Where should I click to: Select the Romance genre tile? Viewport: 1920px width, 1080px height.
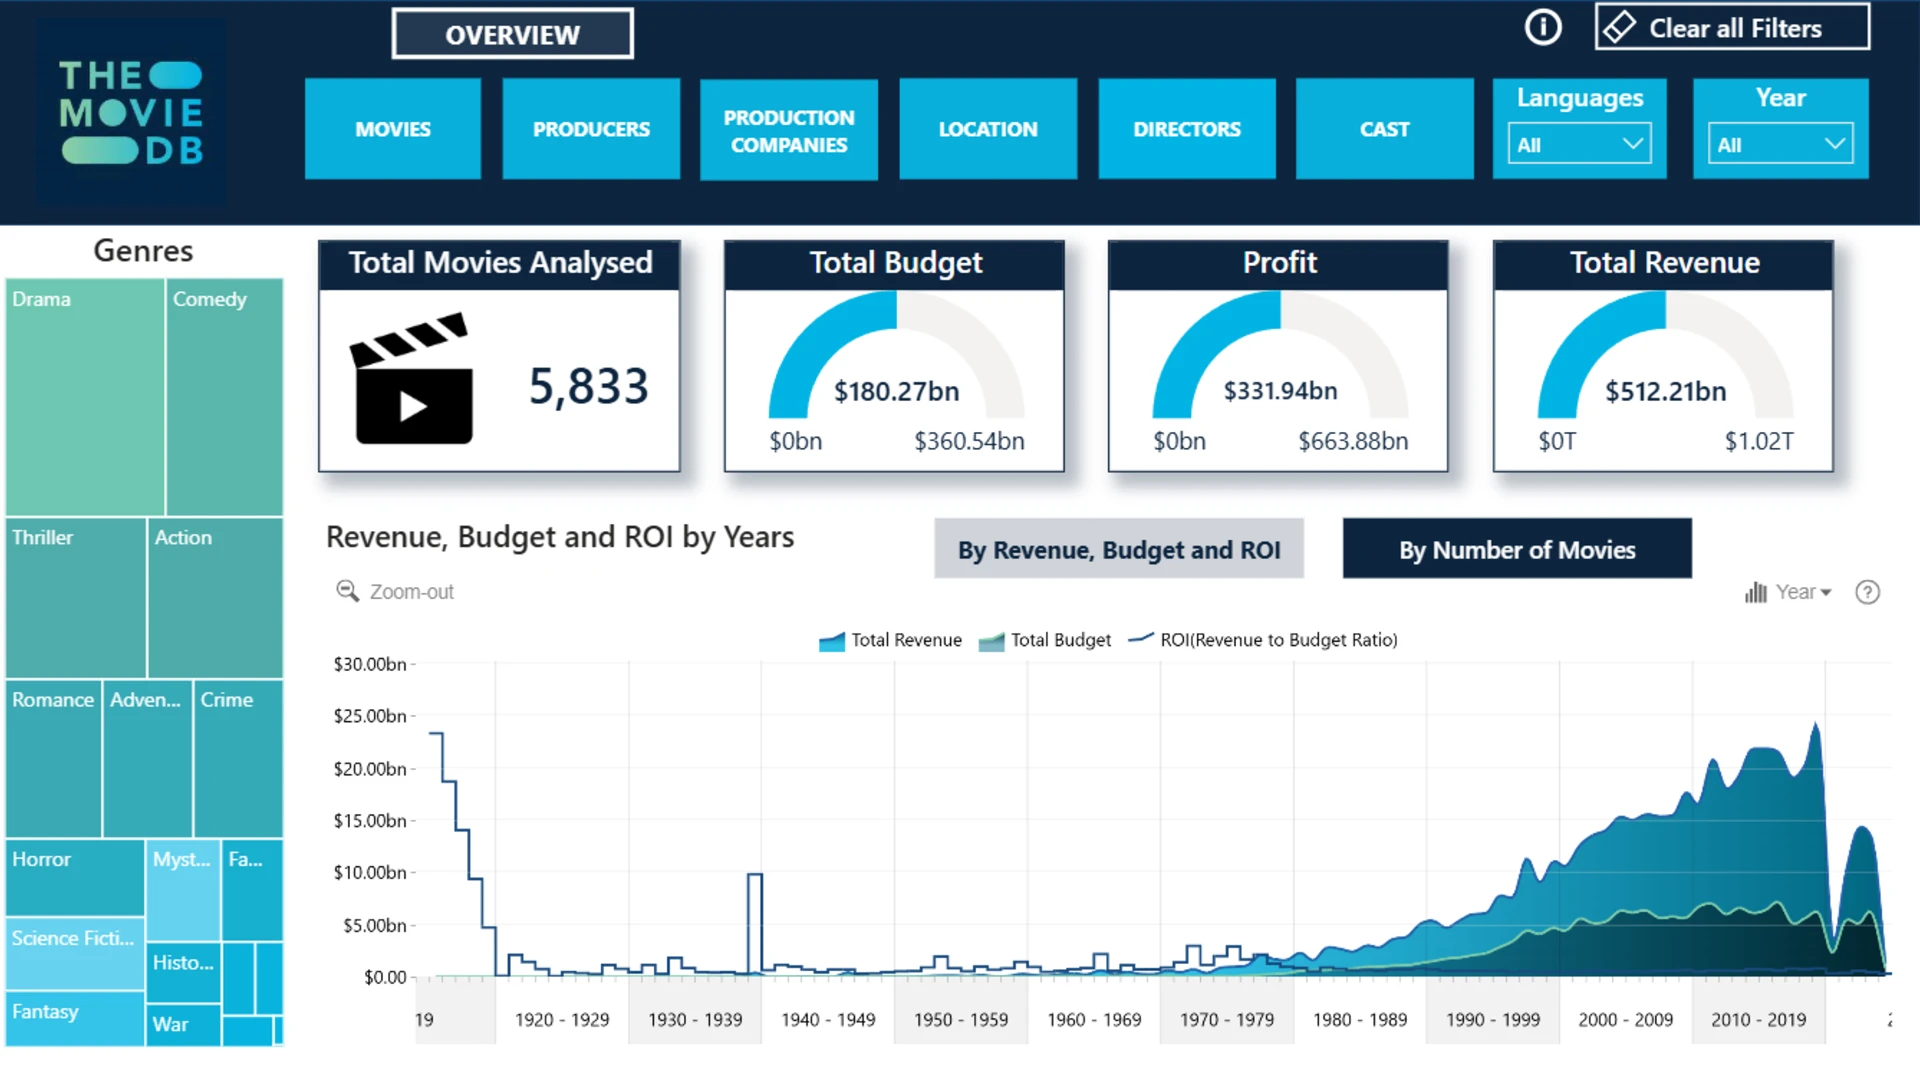coord(53,759)
